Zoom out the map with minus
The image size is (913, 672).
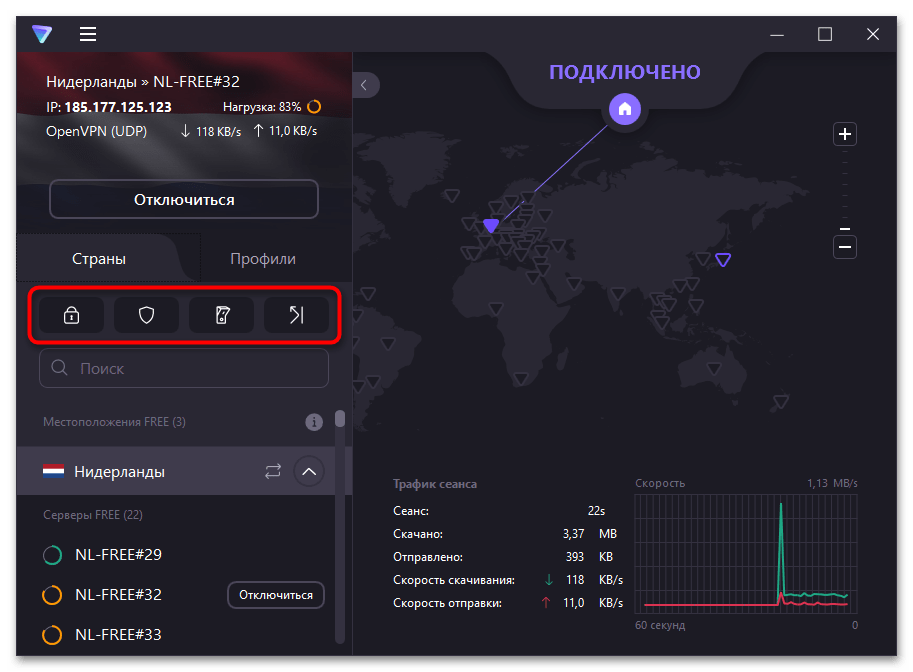[845, 246]
